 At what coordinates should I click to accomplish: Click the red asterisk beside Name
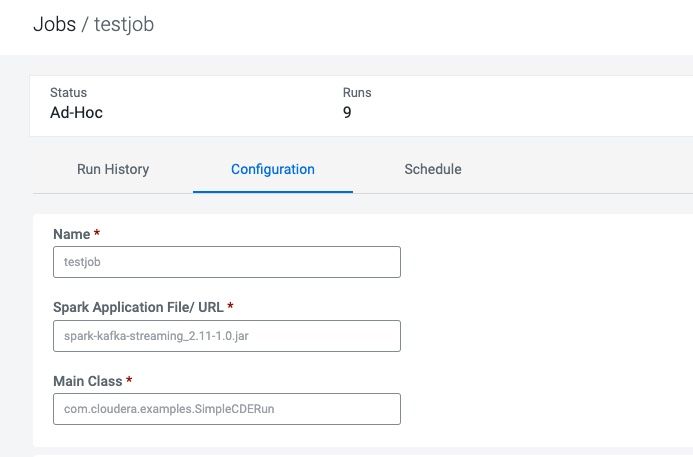tap(97, 233)
